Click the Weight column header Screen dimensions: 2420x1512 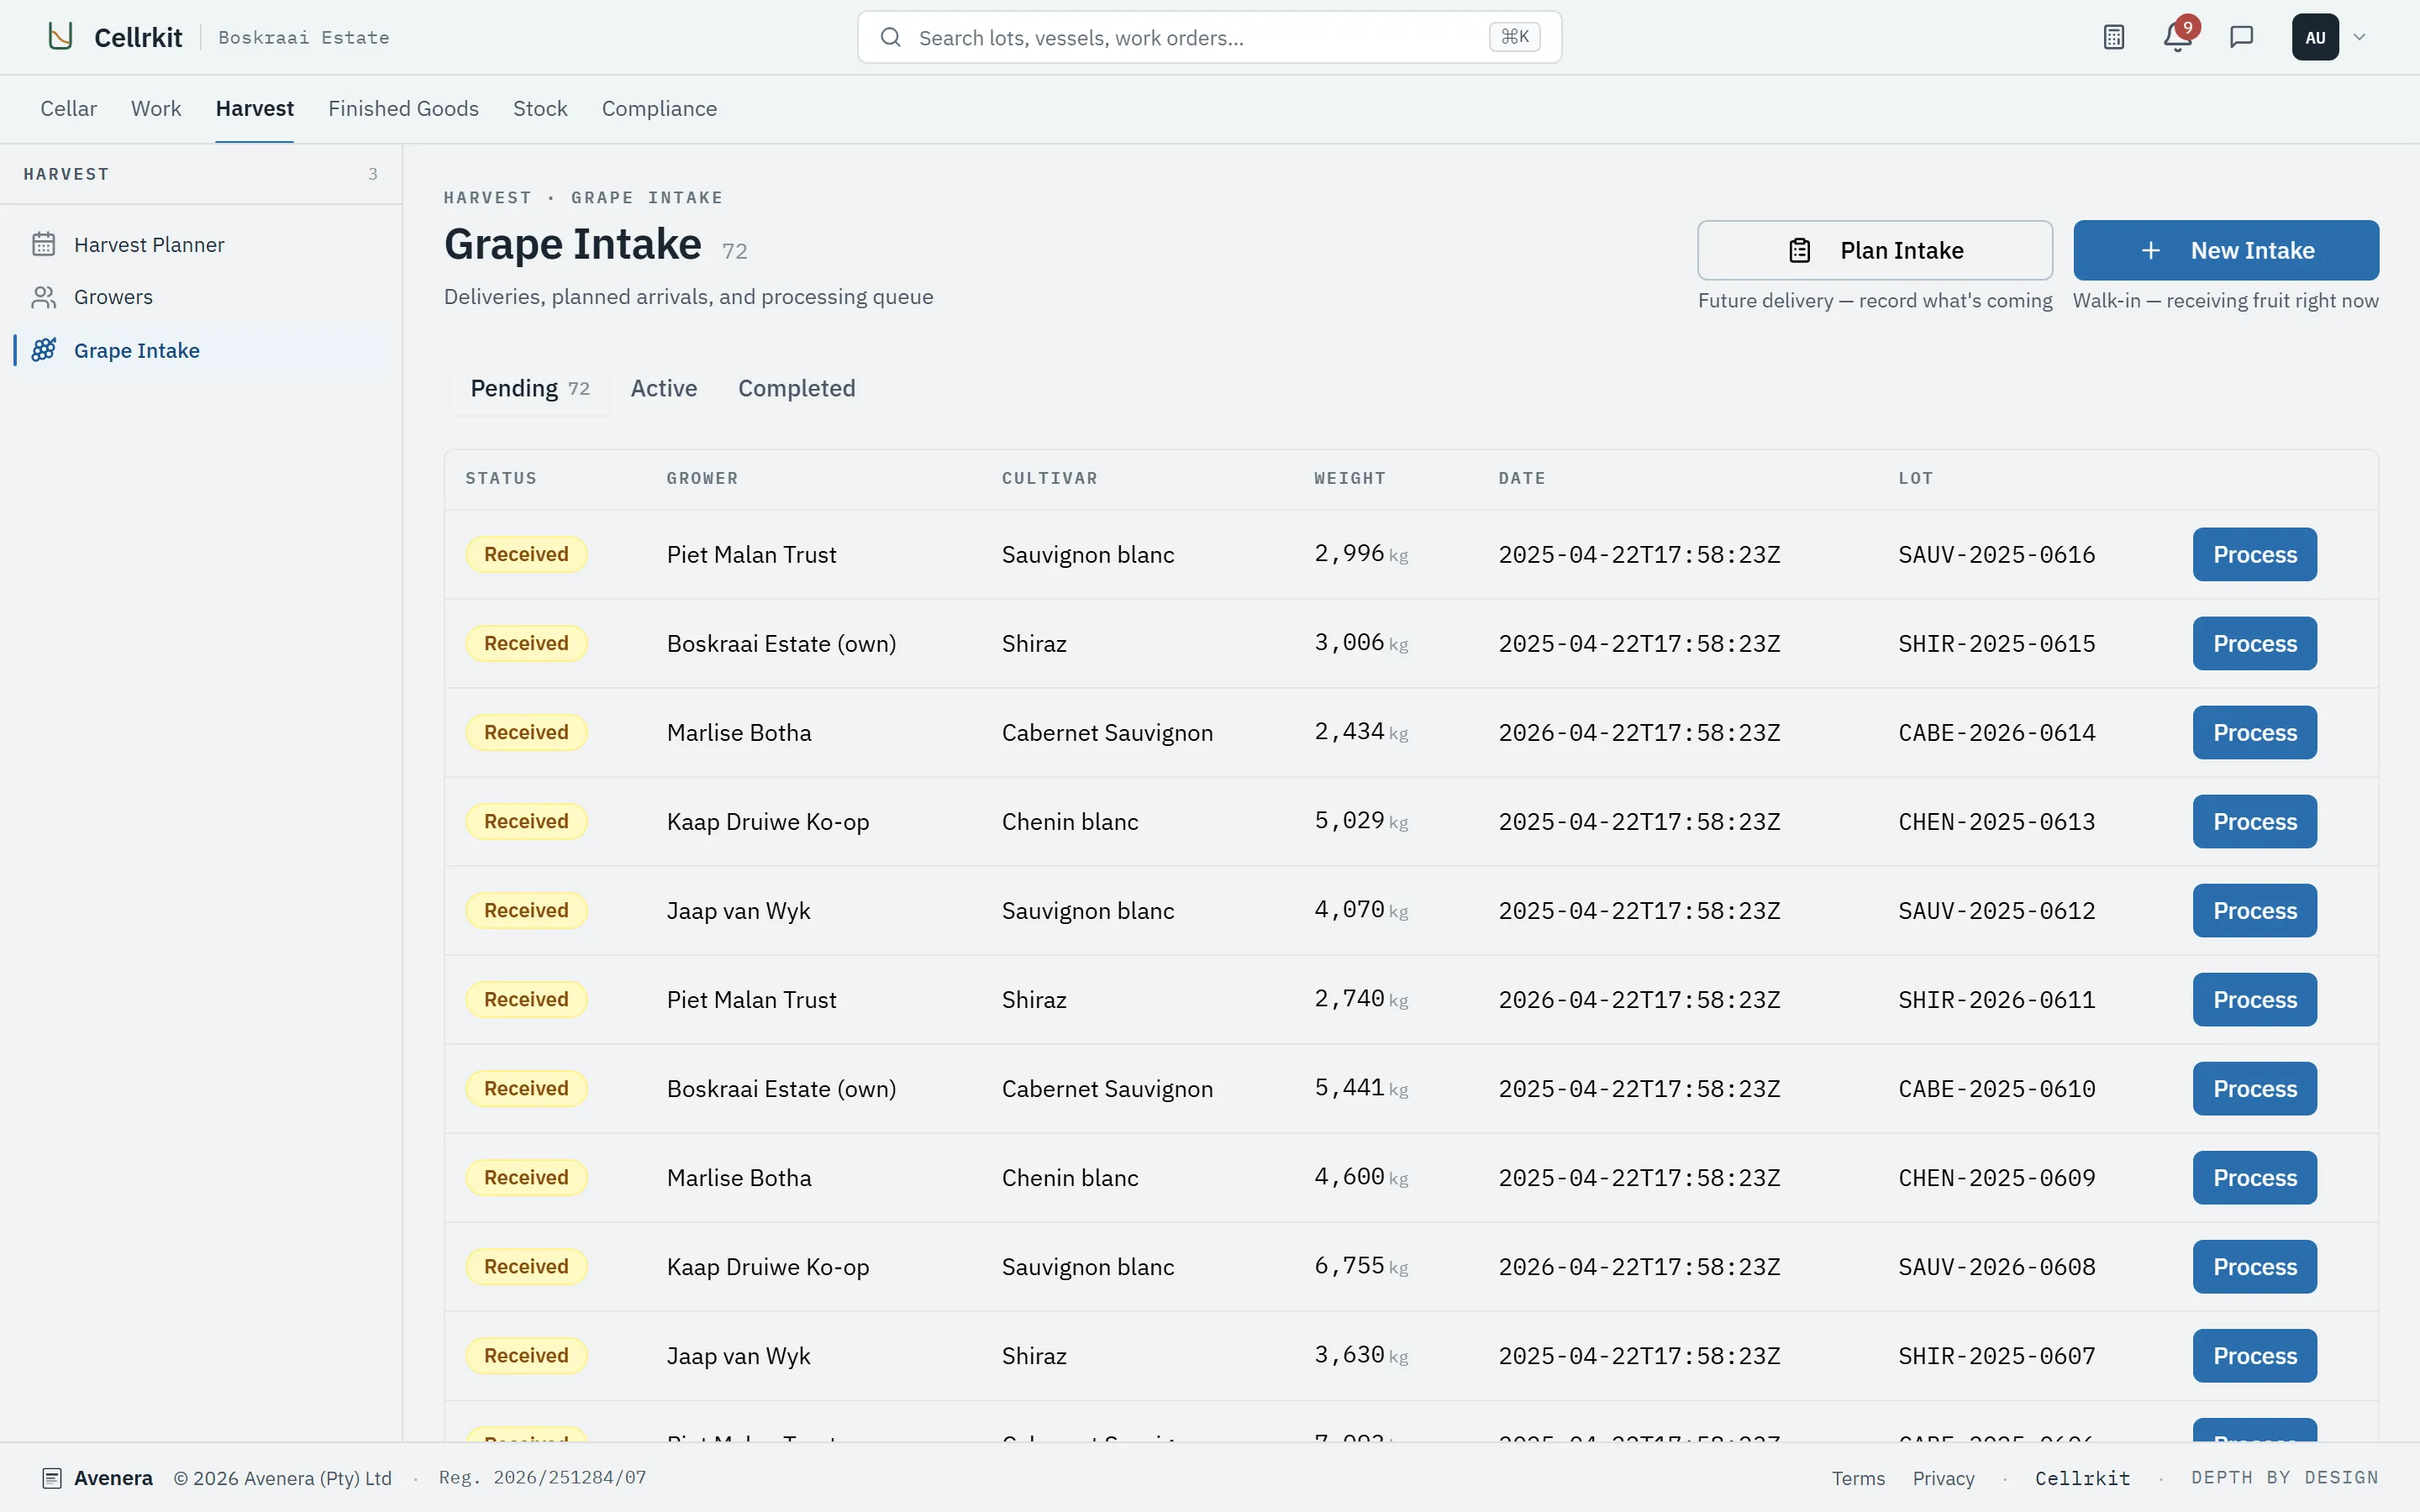point(1349,478)
